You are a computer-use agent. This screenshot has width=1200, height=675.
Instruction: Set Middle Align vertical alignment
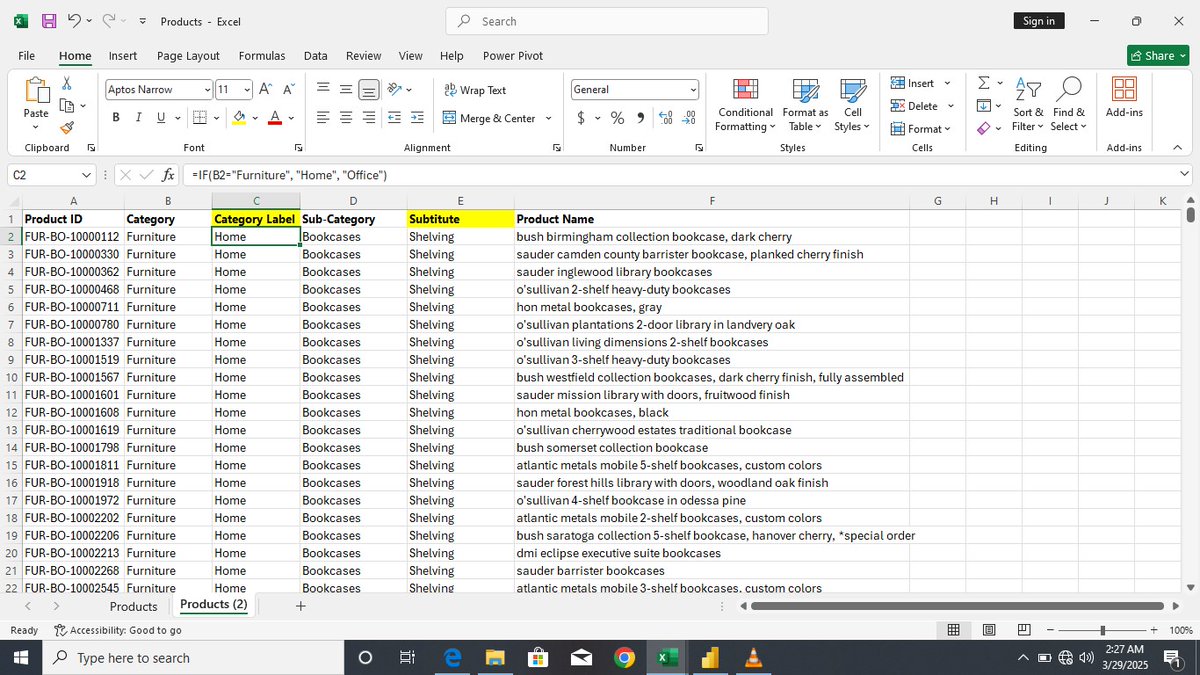346,89
